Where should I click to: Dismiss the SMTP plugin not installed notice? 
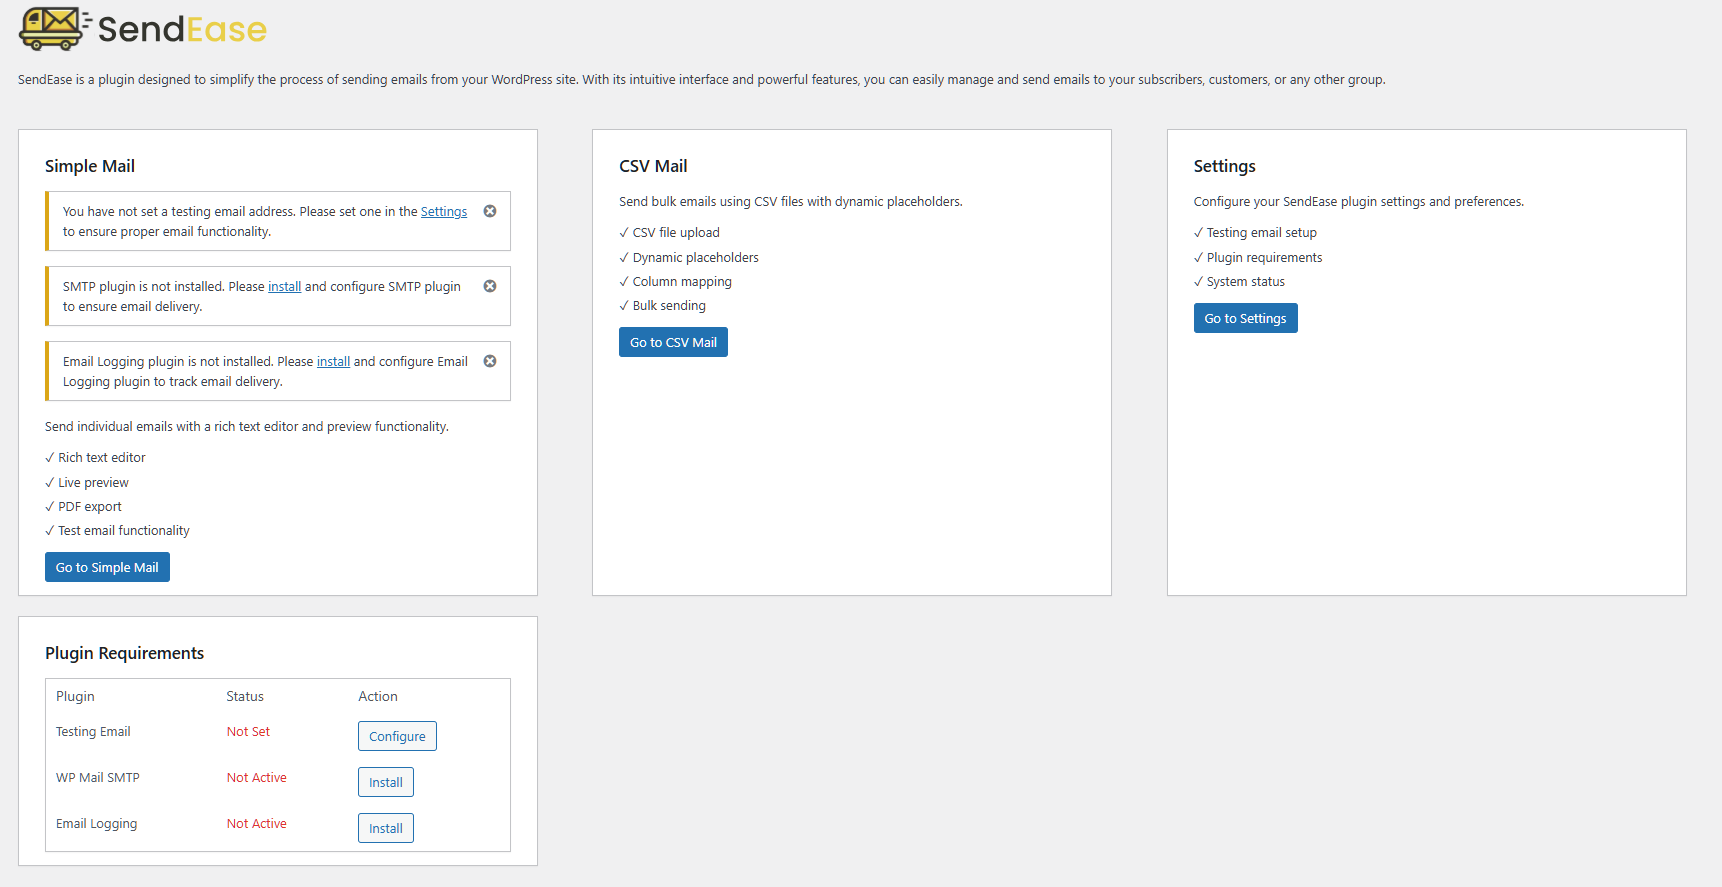[490, 286]
